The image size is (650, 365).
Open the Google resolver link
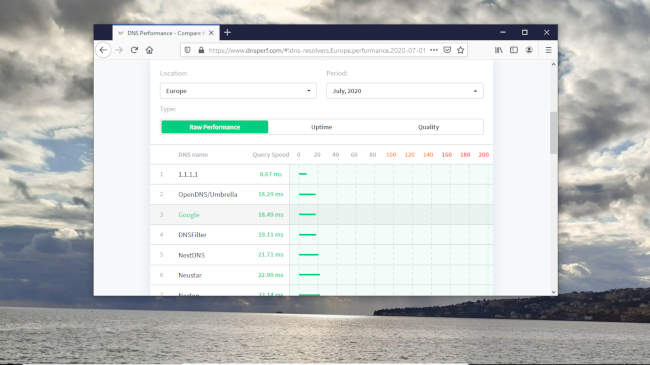pyautogui.click(x=189, y=215)
